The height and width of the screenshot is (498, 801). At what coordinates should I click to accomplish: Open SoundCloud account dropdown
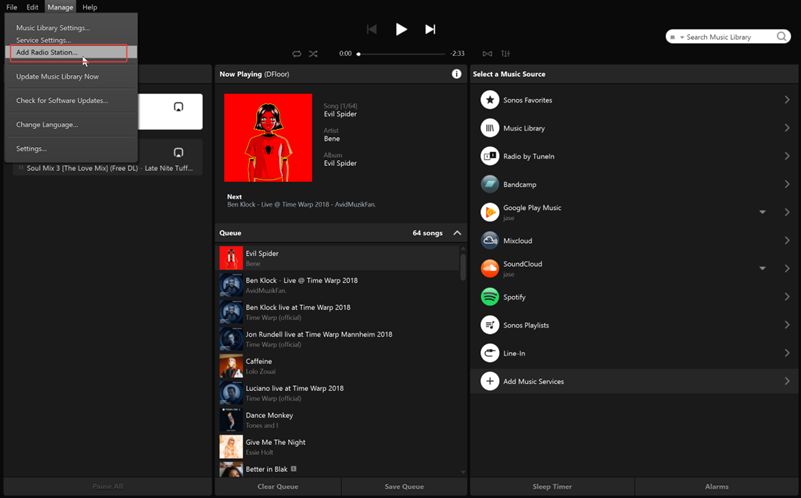coord(762,268)
